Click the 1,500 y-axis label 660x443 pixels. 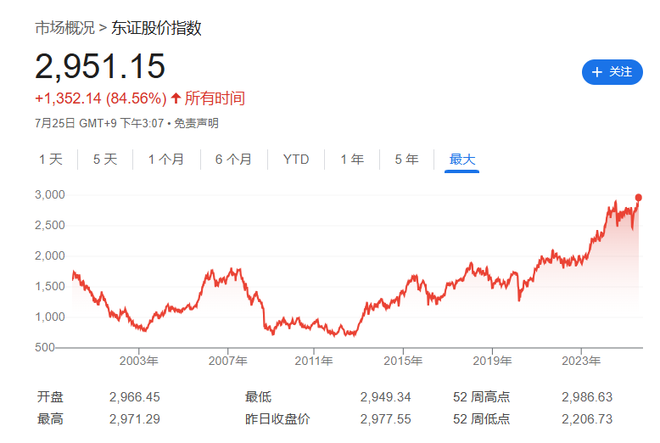click(50, 286)
